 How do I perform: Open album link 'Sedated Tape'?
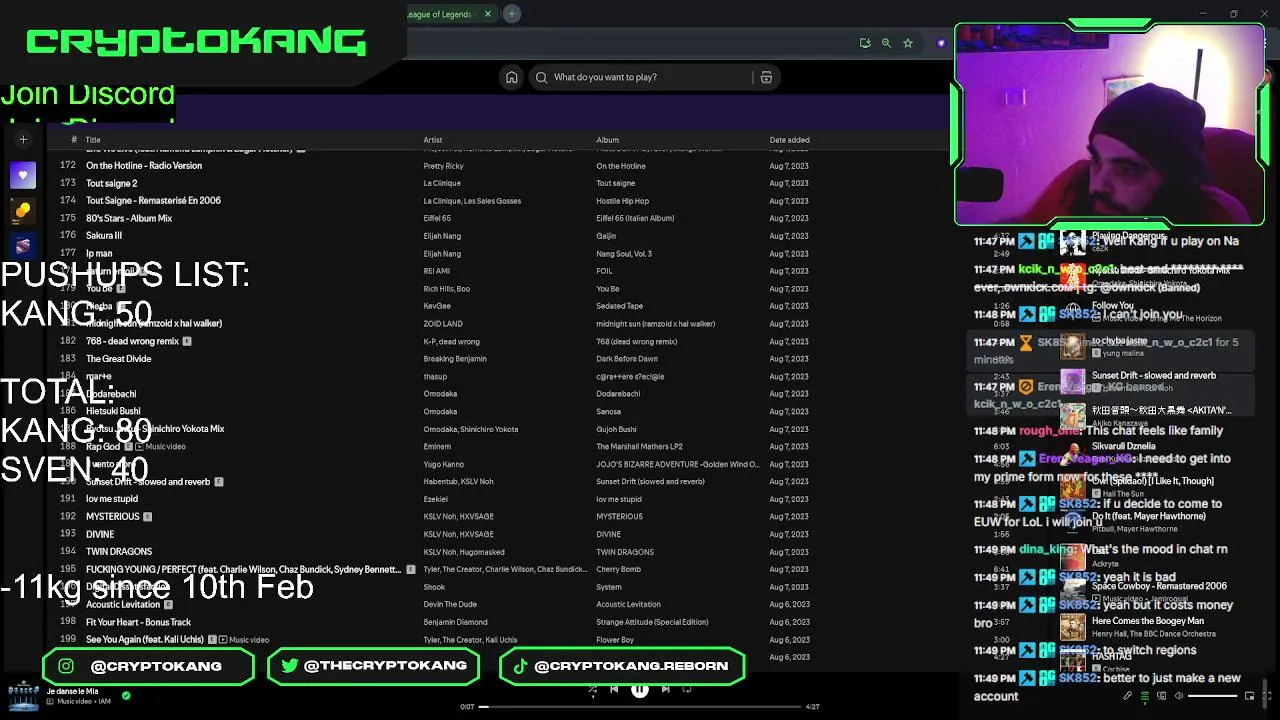pos(621,306)
